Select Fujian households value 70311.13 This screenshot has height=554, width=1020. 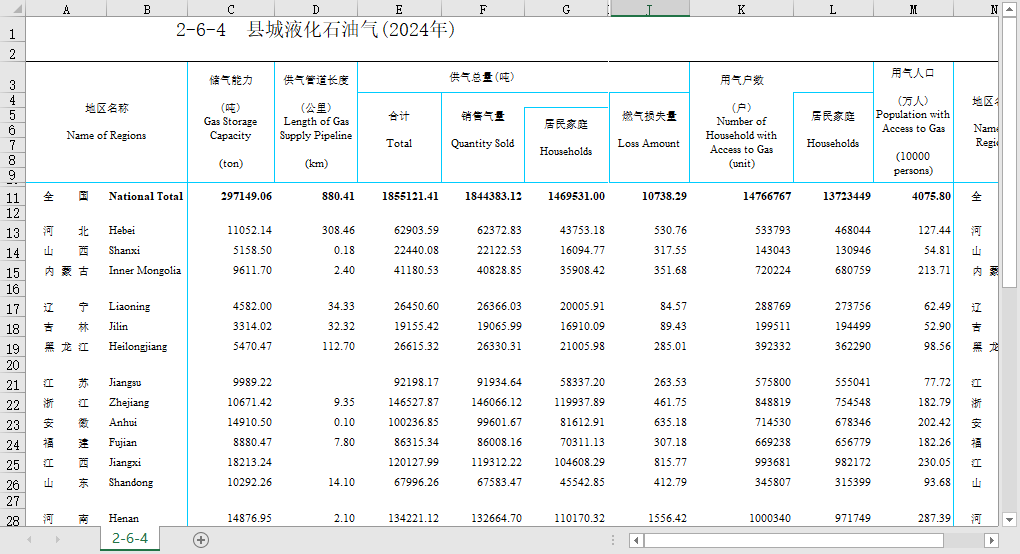(566, 442)
